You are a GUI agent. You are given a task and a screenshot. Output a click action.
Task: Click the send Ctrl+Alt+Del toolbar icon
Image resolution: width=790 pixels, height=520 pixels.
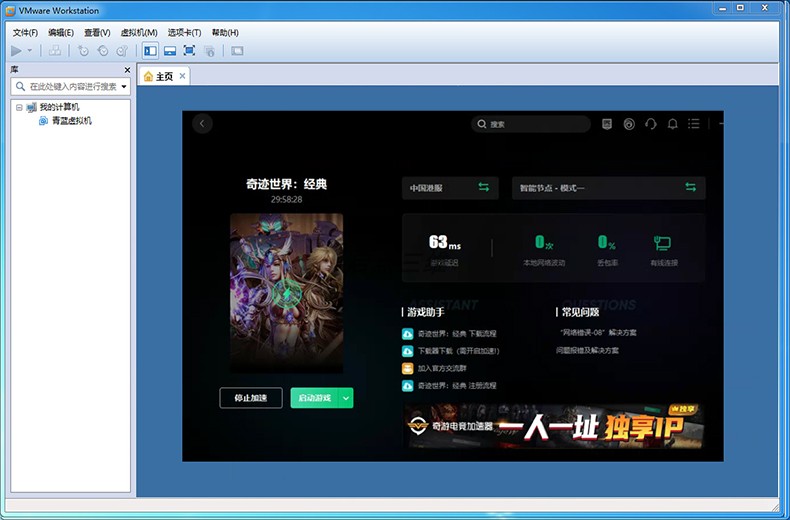click(55, 50)
